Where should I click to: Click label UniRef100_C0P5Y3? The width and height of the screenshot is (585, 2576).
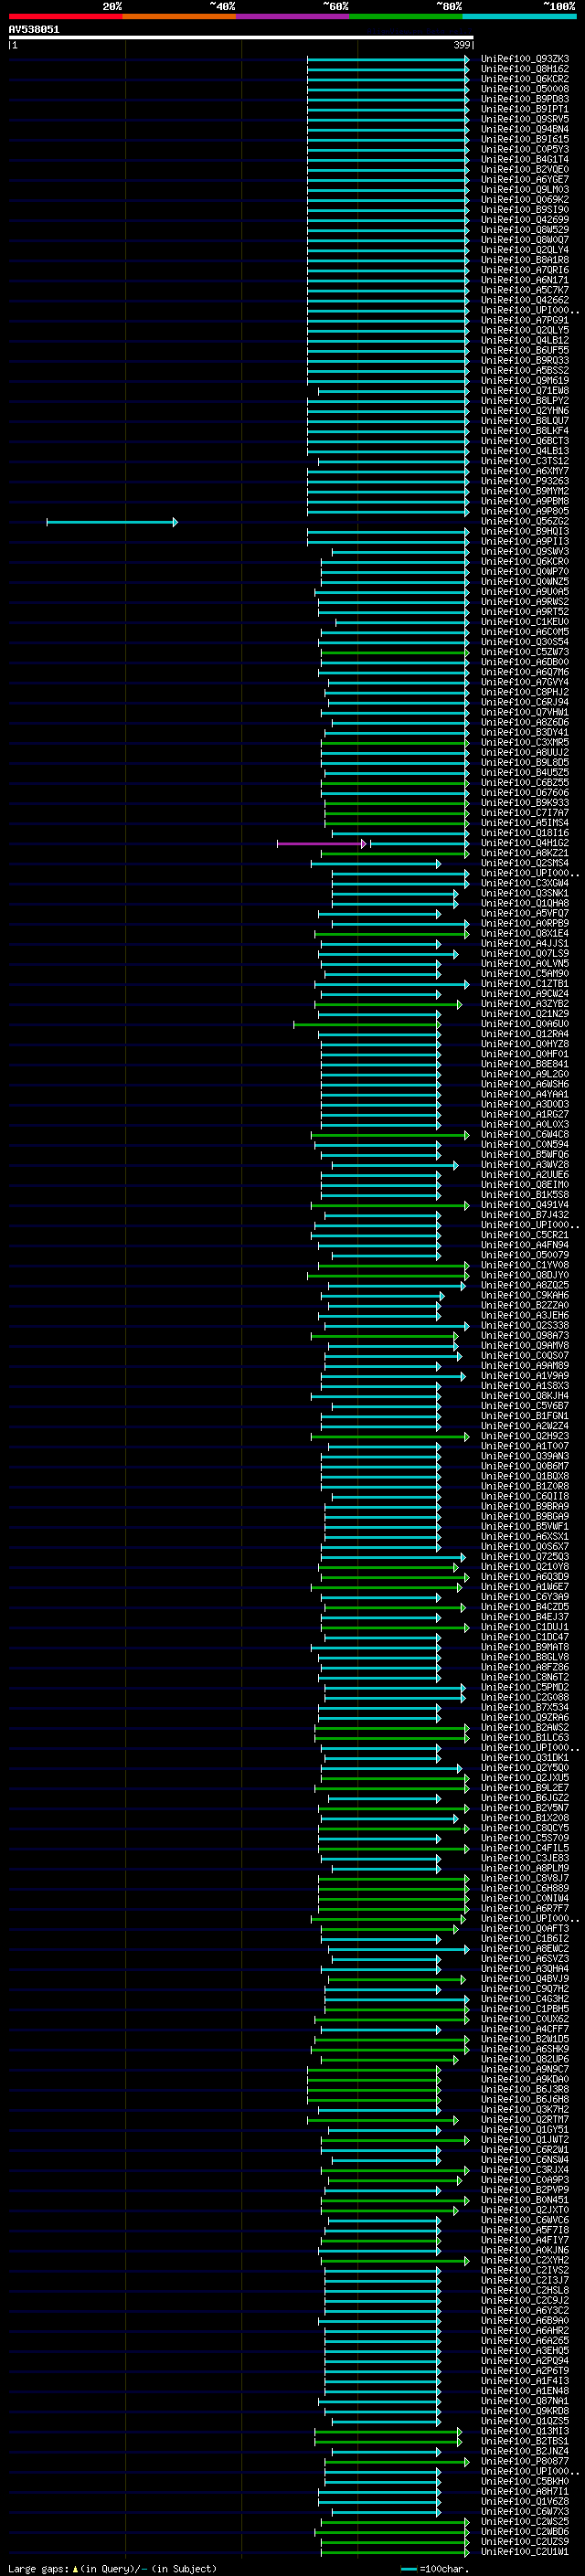[524, 149]
